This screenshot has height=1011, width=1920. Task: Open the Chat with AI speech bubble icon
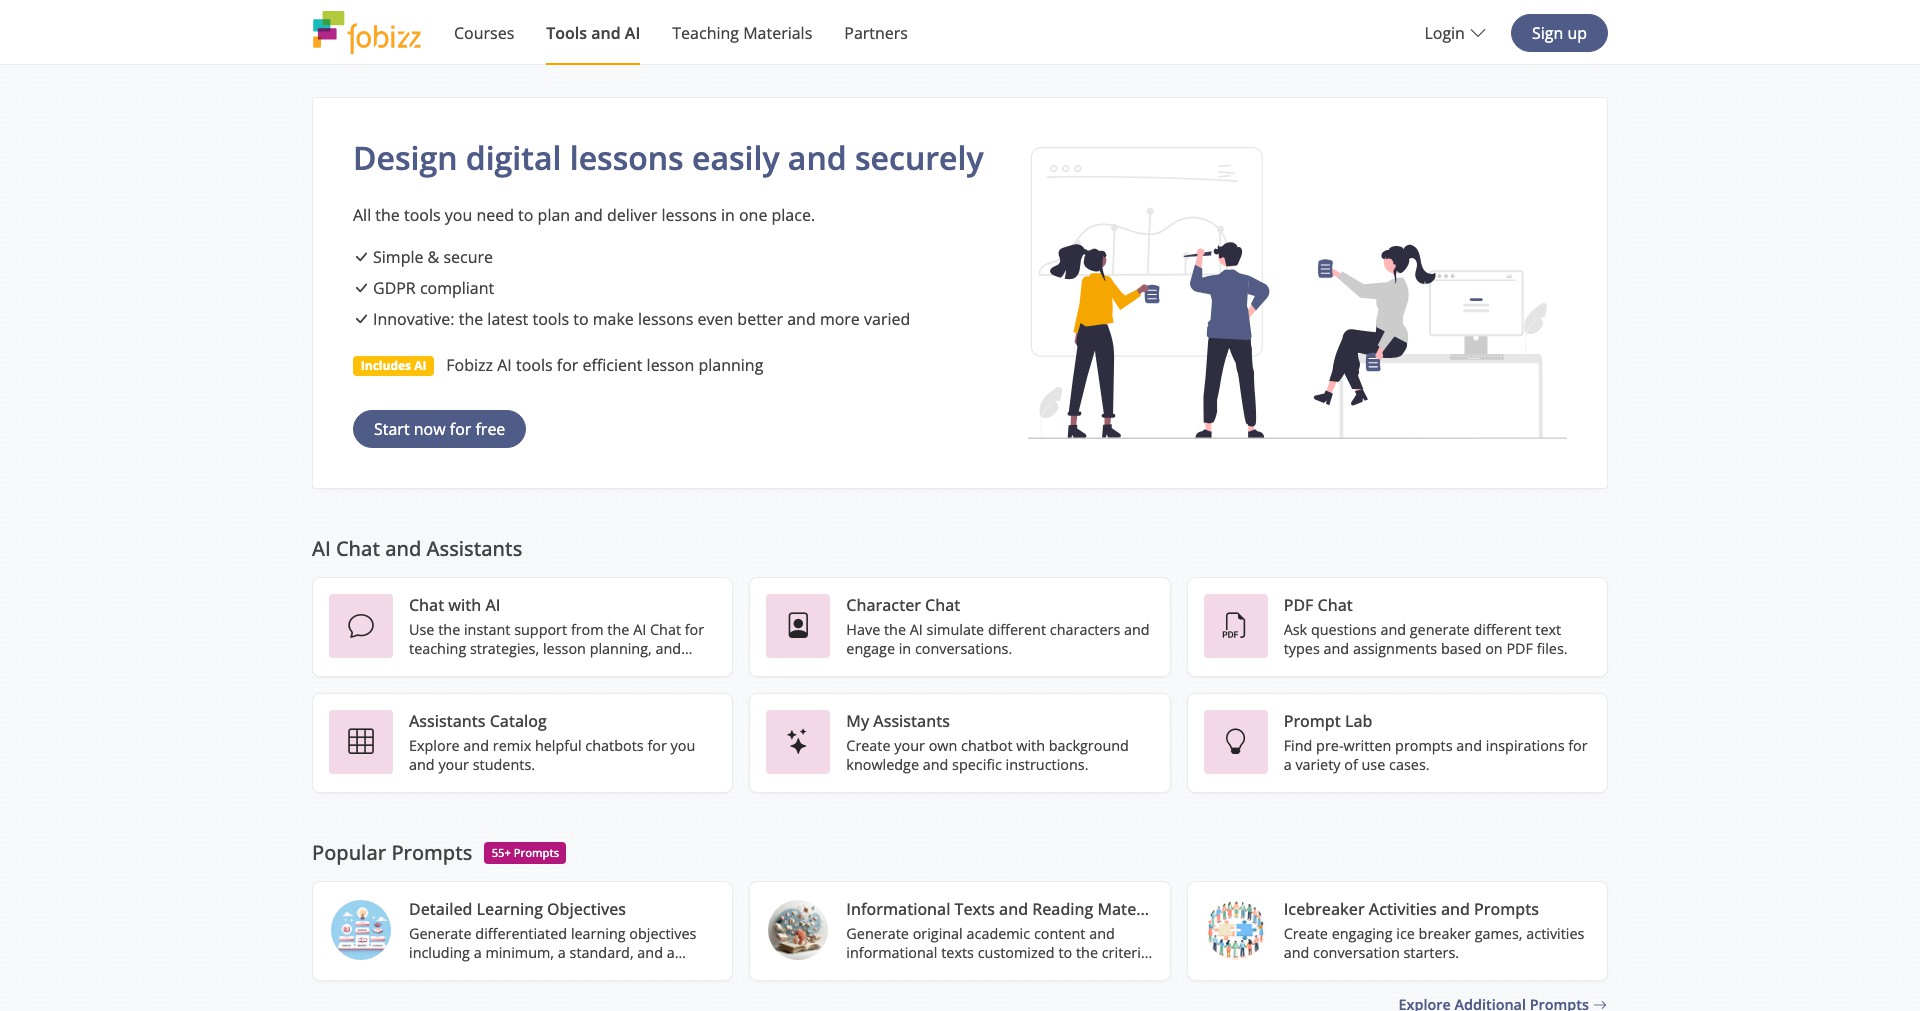click(361, 626)
